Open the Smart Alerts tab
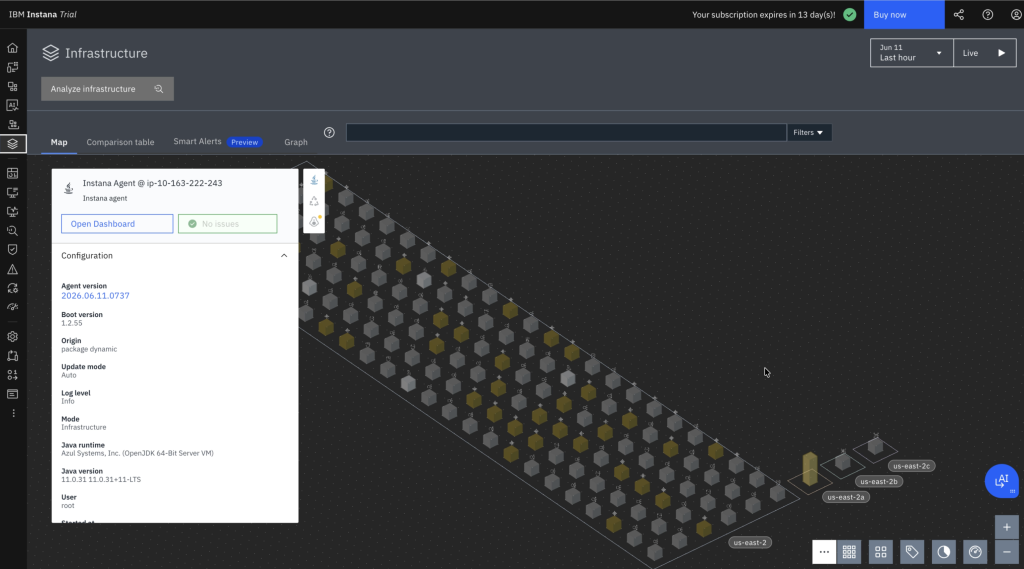 click(x=197, y=141)
